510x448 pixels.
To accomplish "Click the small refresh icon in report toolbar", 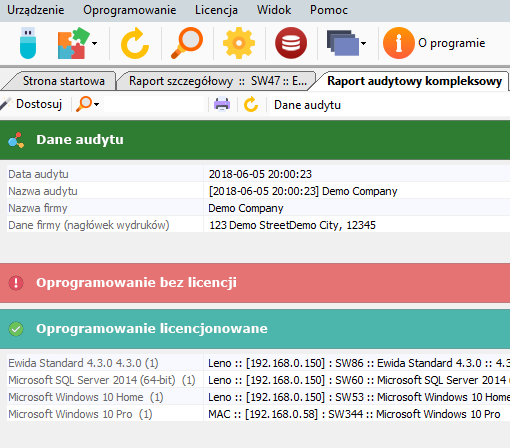I will click(x=251, y=104).
